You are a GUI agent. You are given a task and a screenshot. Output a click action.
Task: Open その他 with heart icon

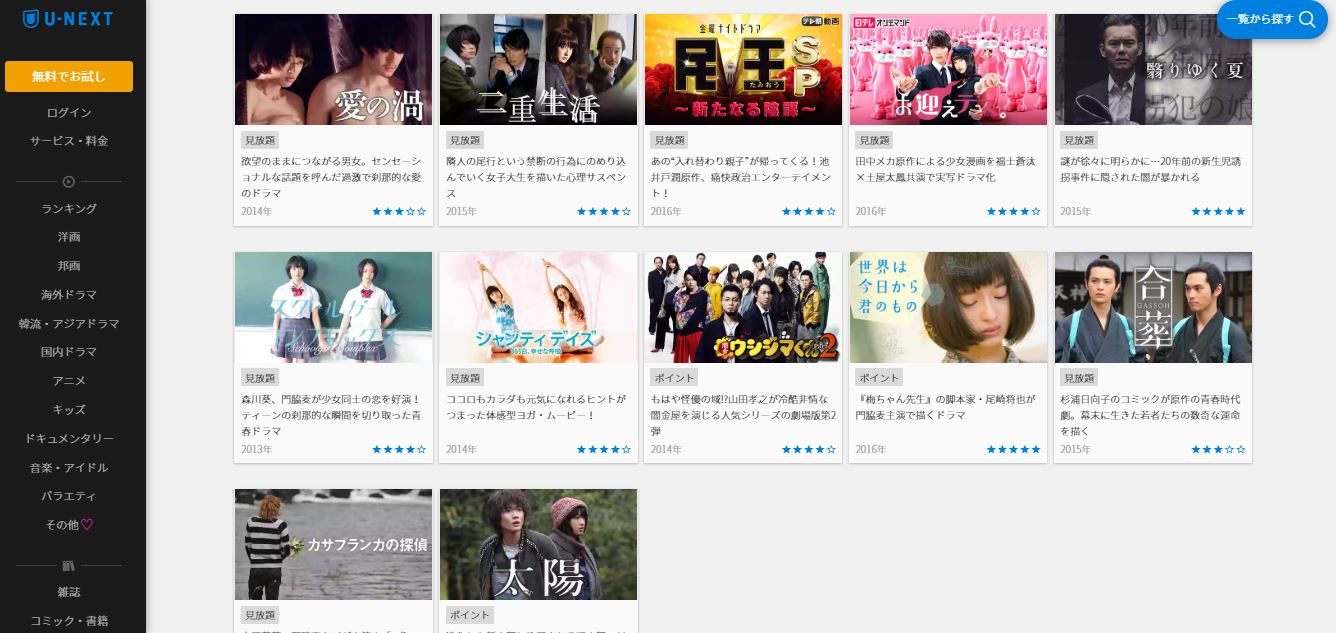69,525
